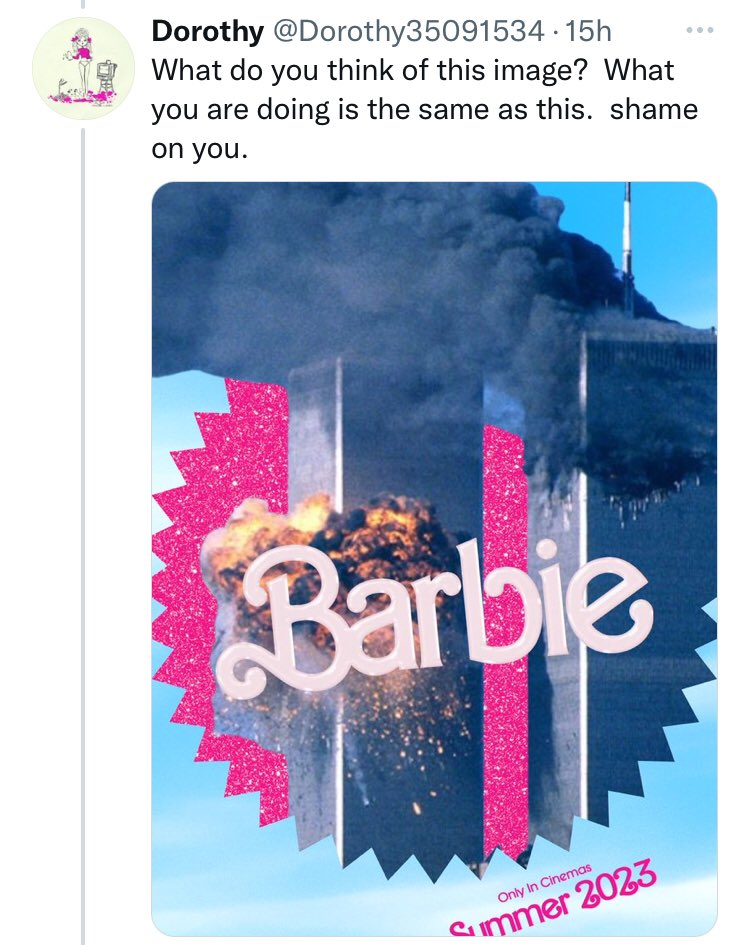Viewport: 750px width, 945px height.
Task: Open the Dorothy display name link
Action: [x=207, y=32]
